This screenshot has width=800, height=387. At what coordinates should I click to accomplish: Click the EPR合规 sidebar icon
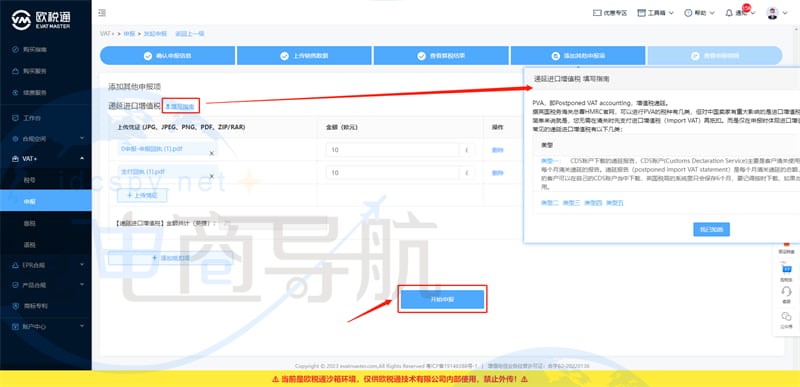tap(15, 265)
